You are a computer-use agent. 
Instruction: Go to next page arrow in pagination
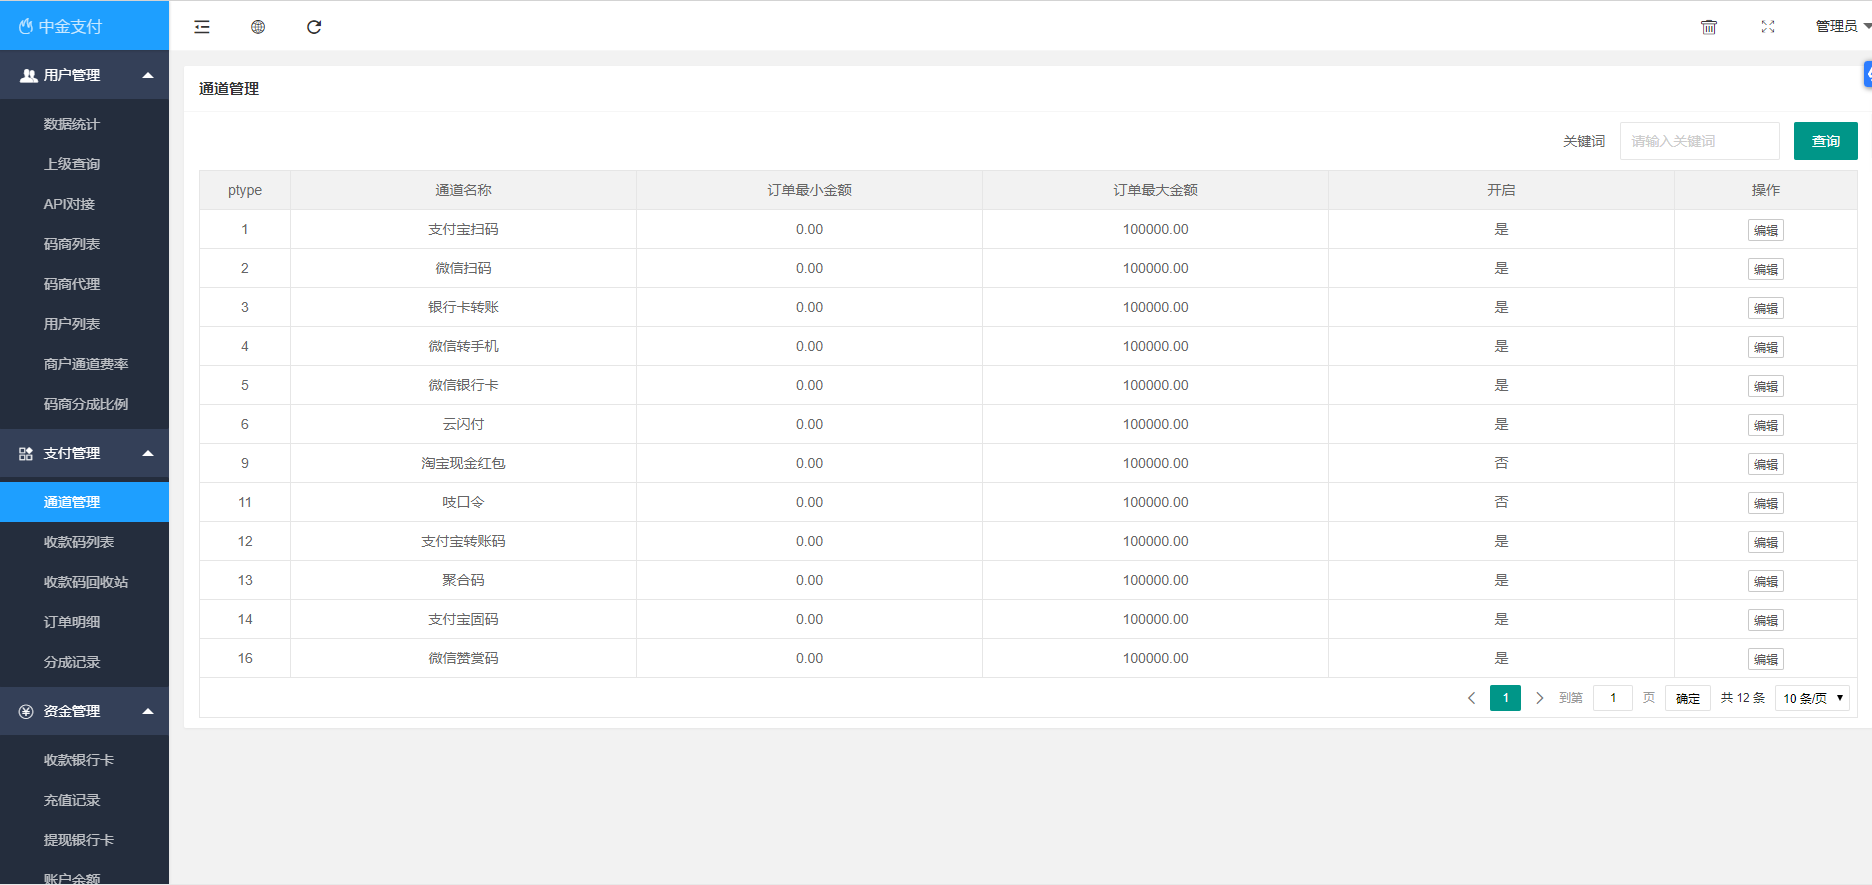pos(1540,698)
